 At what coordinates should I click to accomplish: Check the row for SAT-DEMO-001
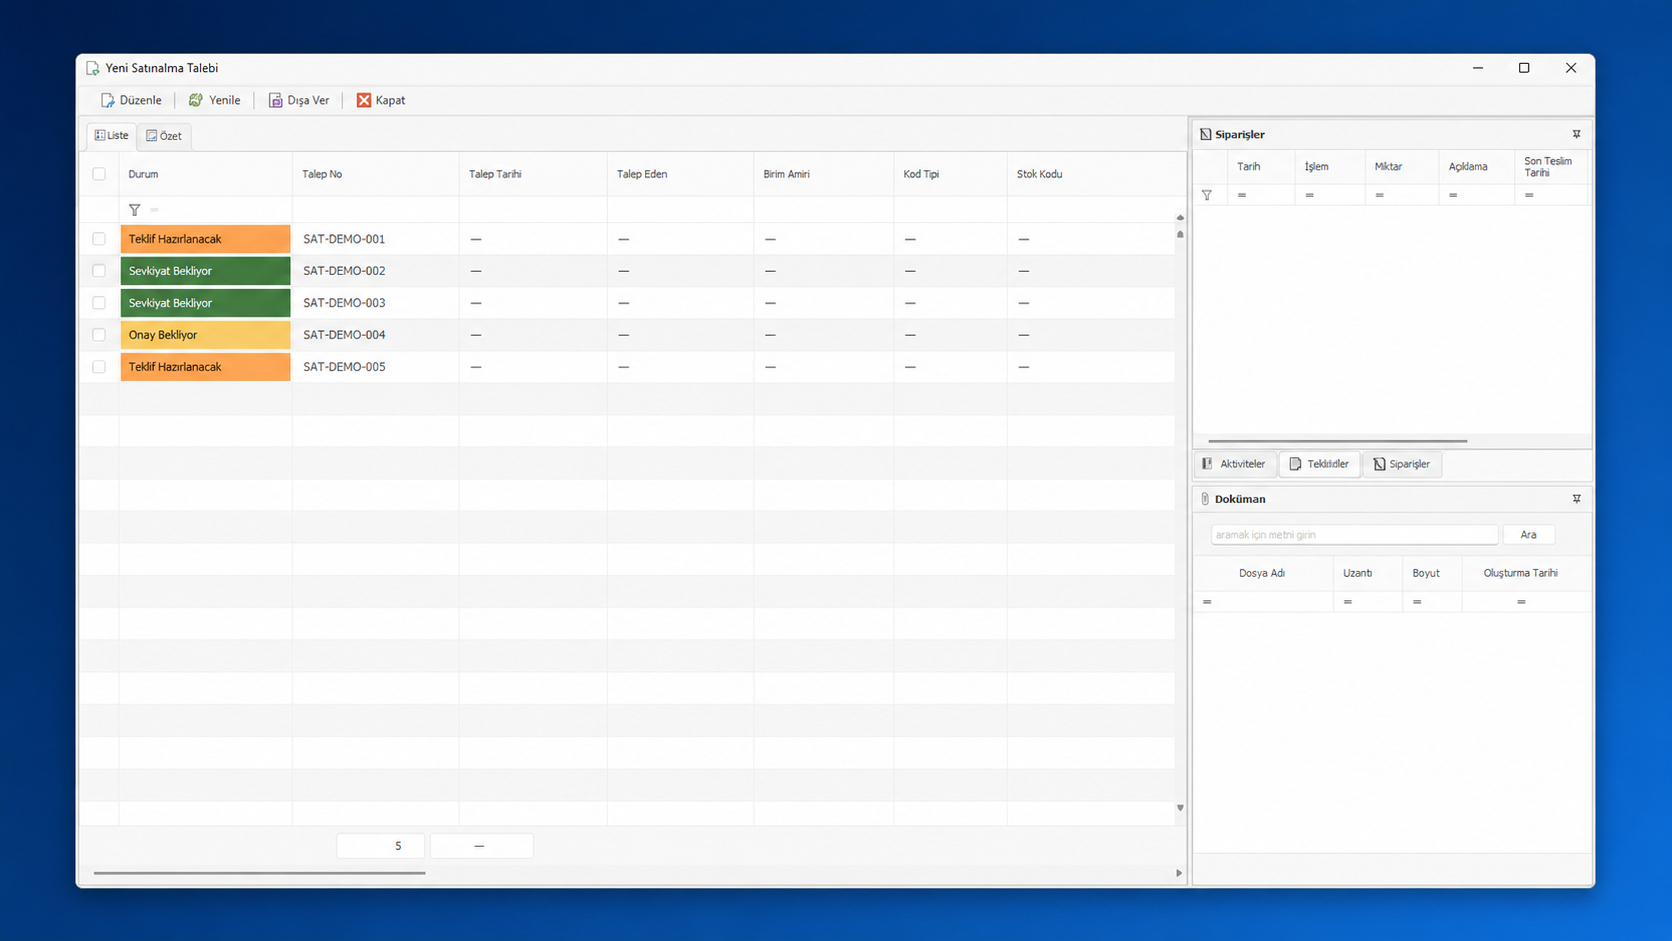click(99, 239)
